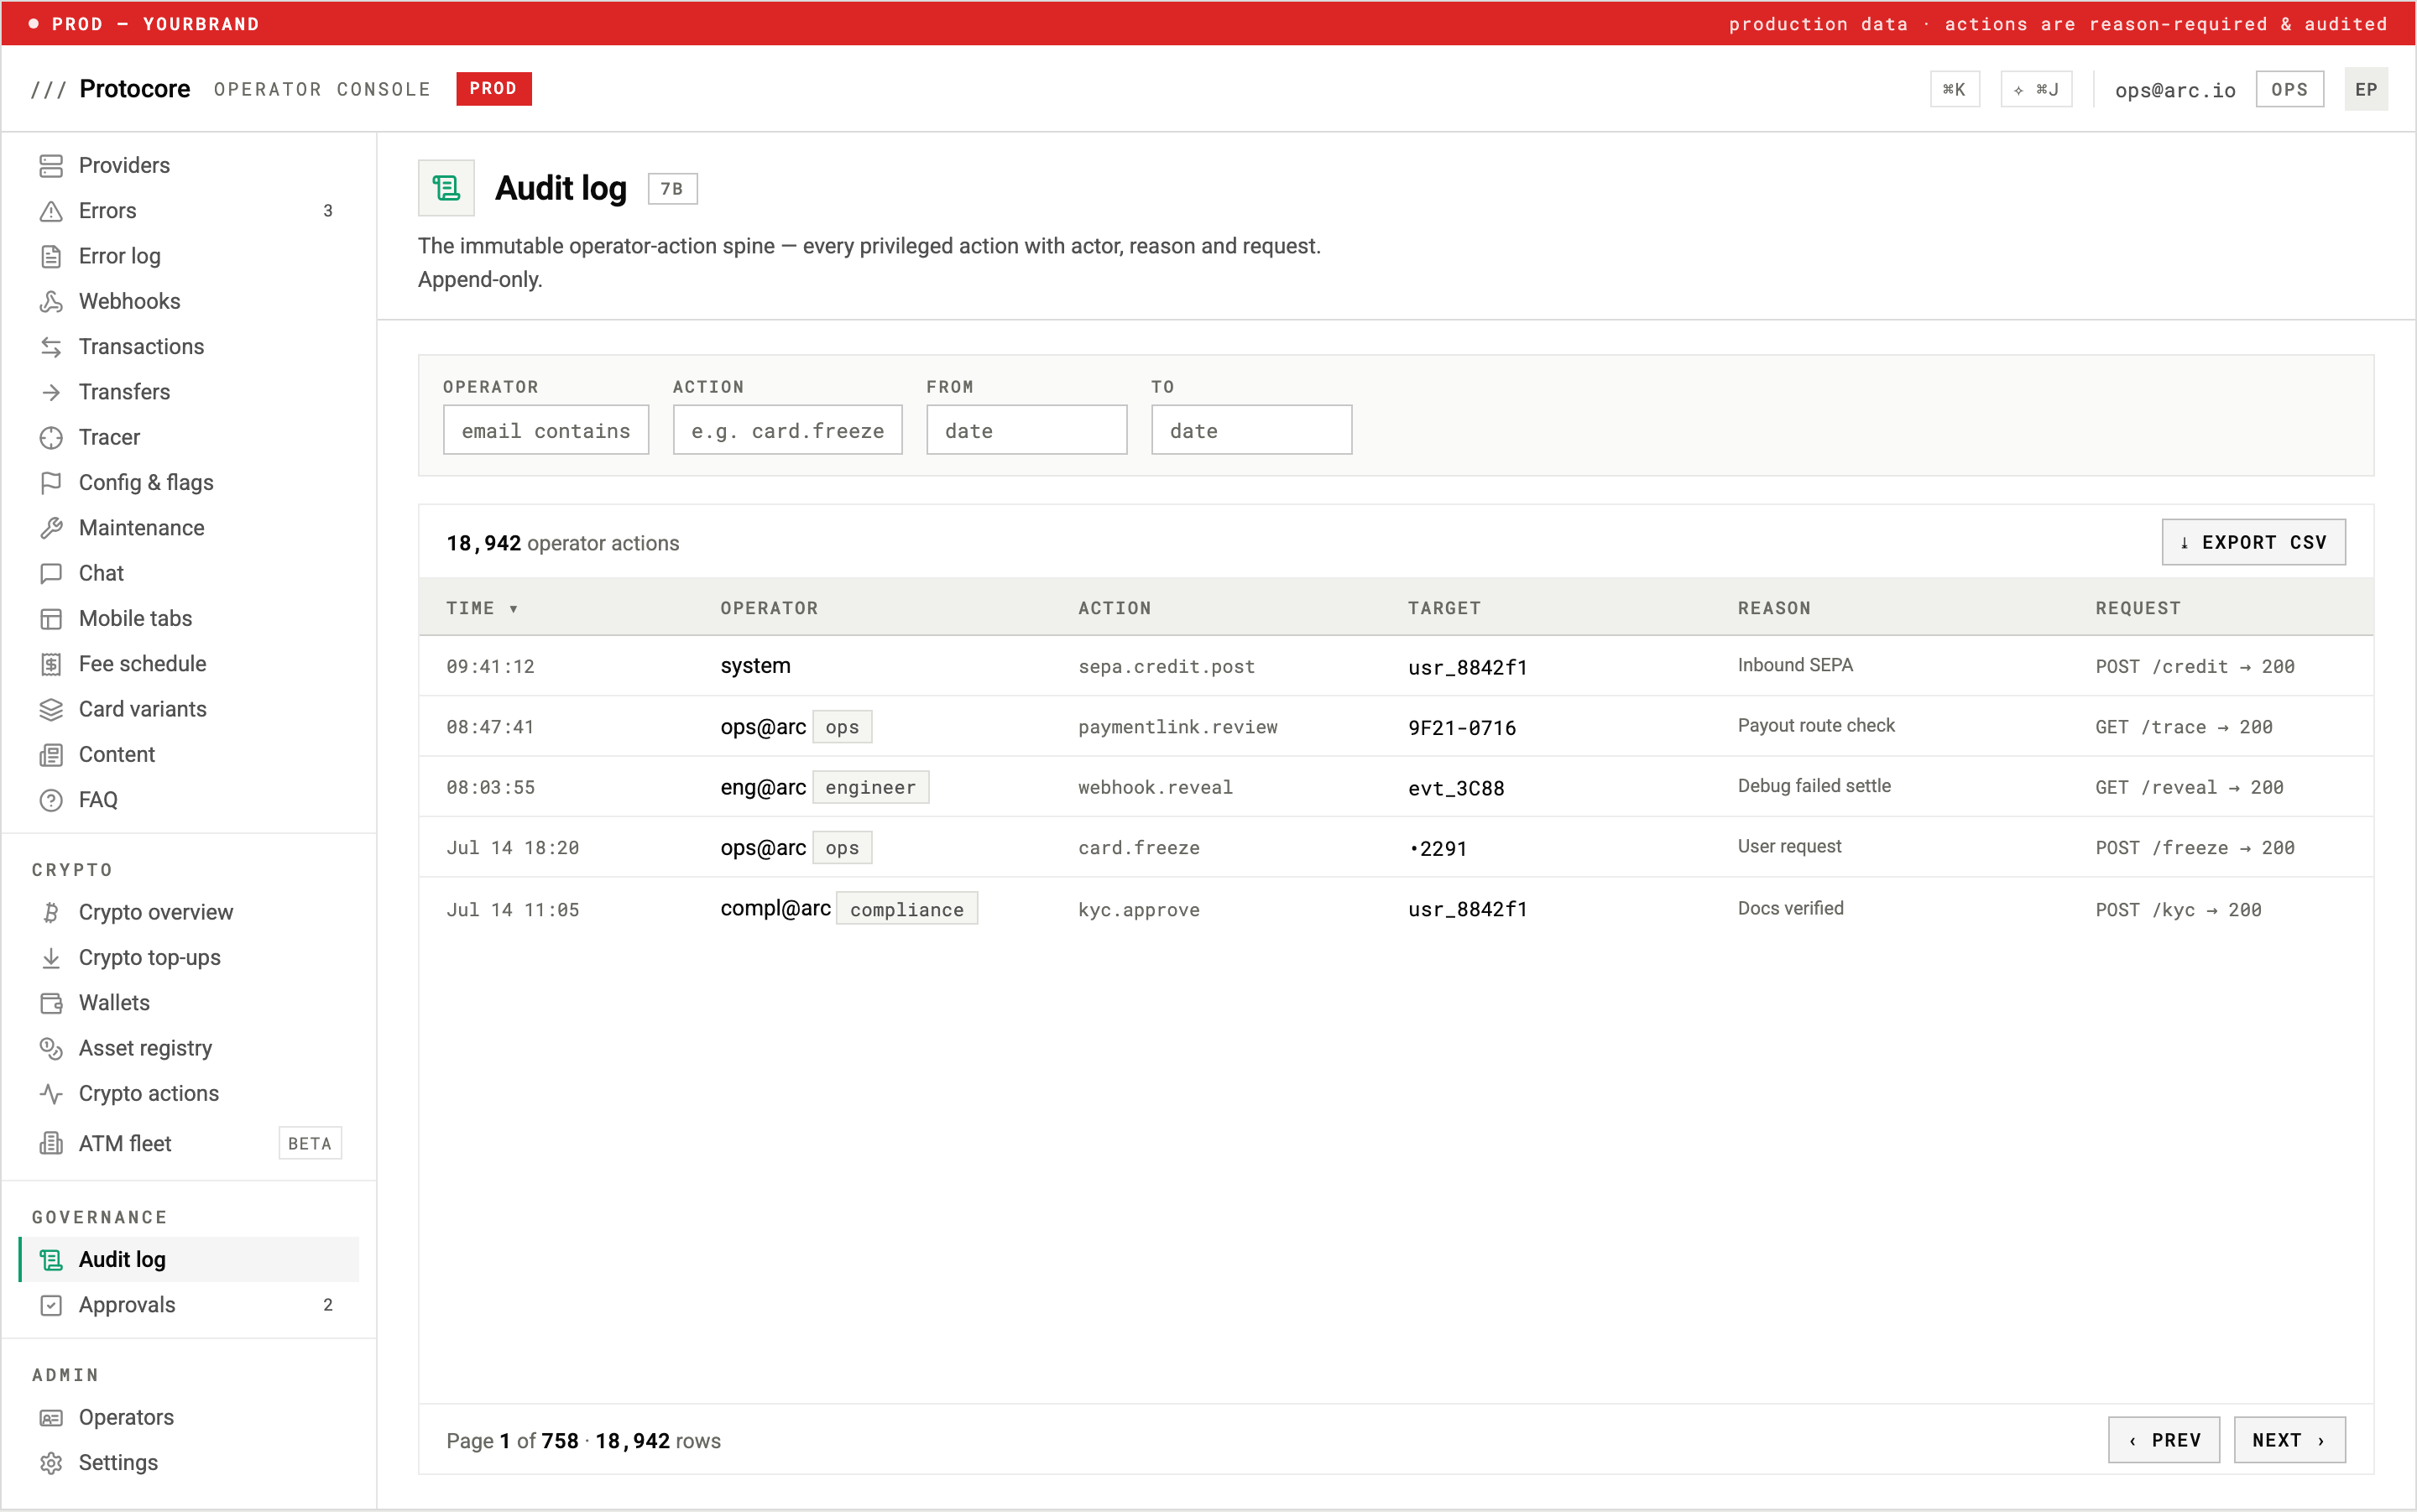Click the 'Payout route check' reason
The width and height of the screenshot is (2417, 1512).
1816,726
